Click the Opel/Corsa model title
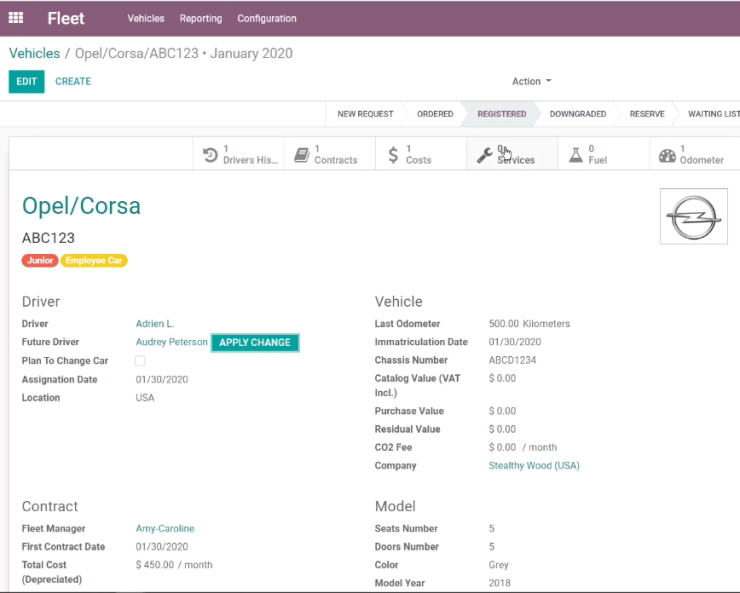 [x=81, y=206]
